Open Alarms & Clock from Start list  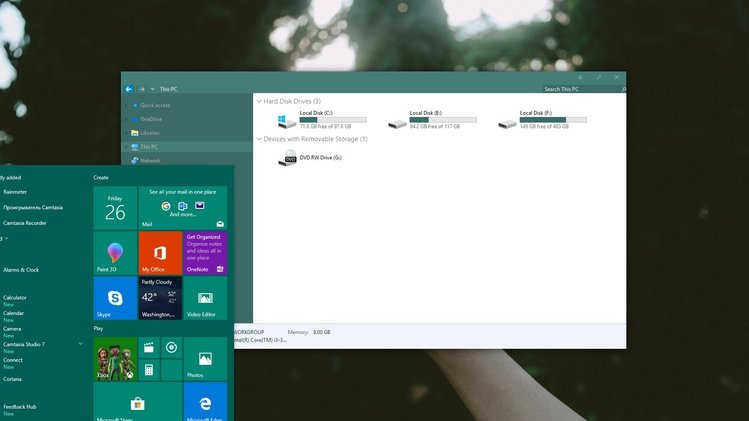21,270
